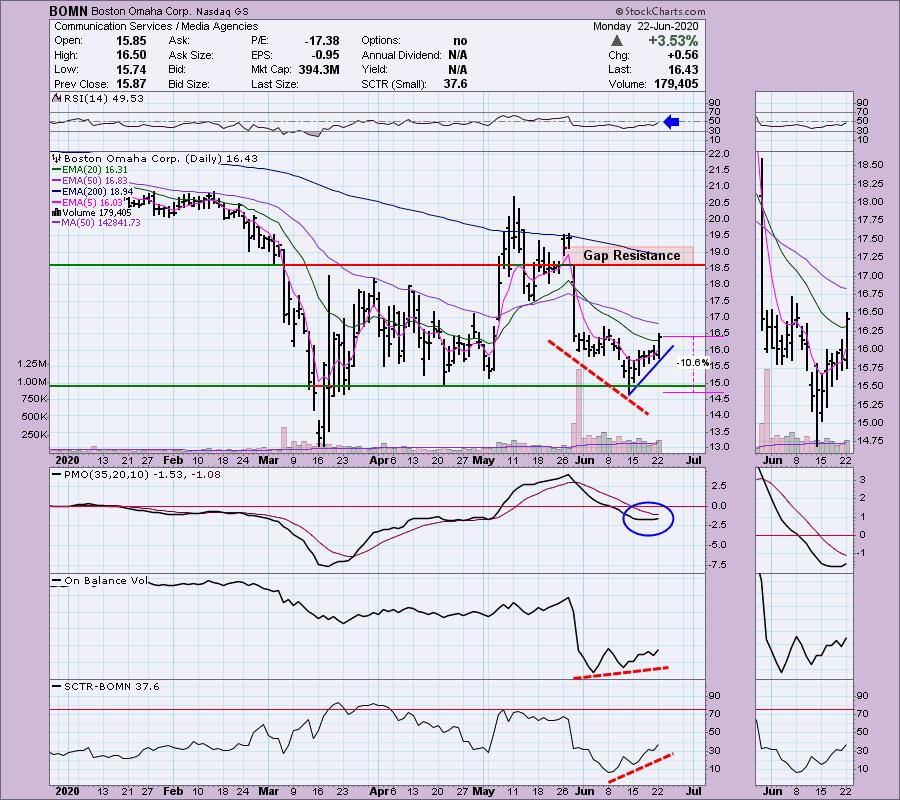Click the EMA(20) 16.31 legend entry
900x800 pixels.
[x=90, y=170]
